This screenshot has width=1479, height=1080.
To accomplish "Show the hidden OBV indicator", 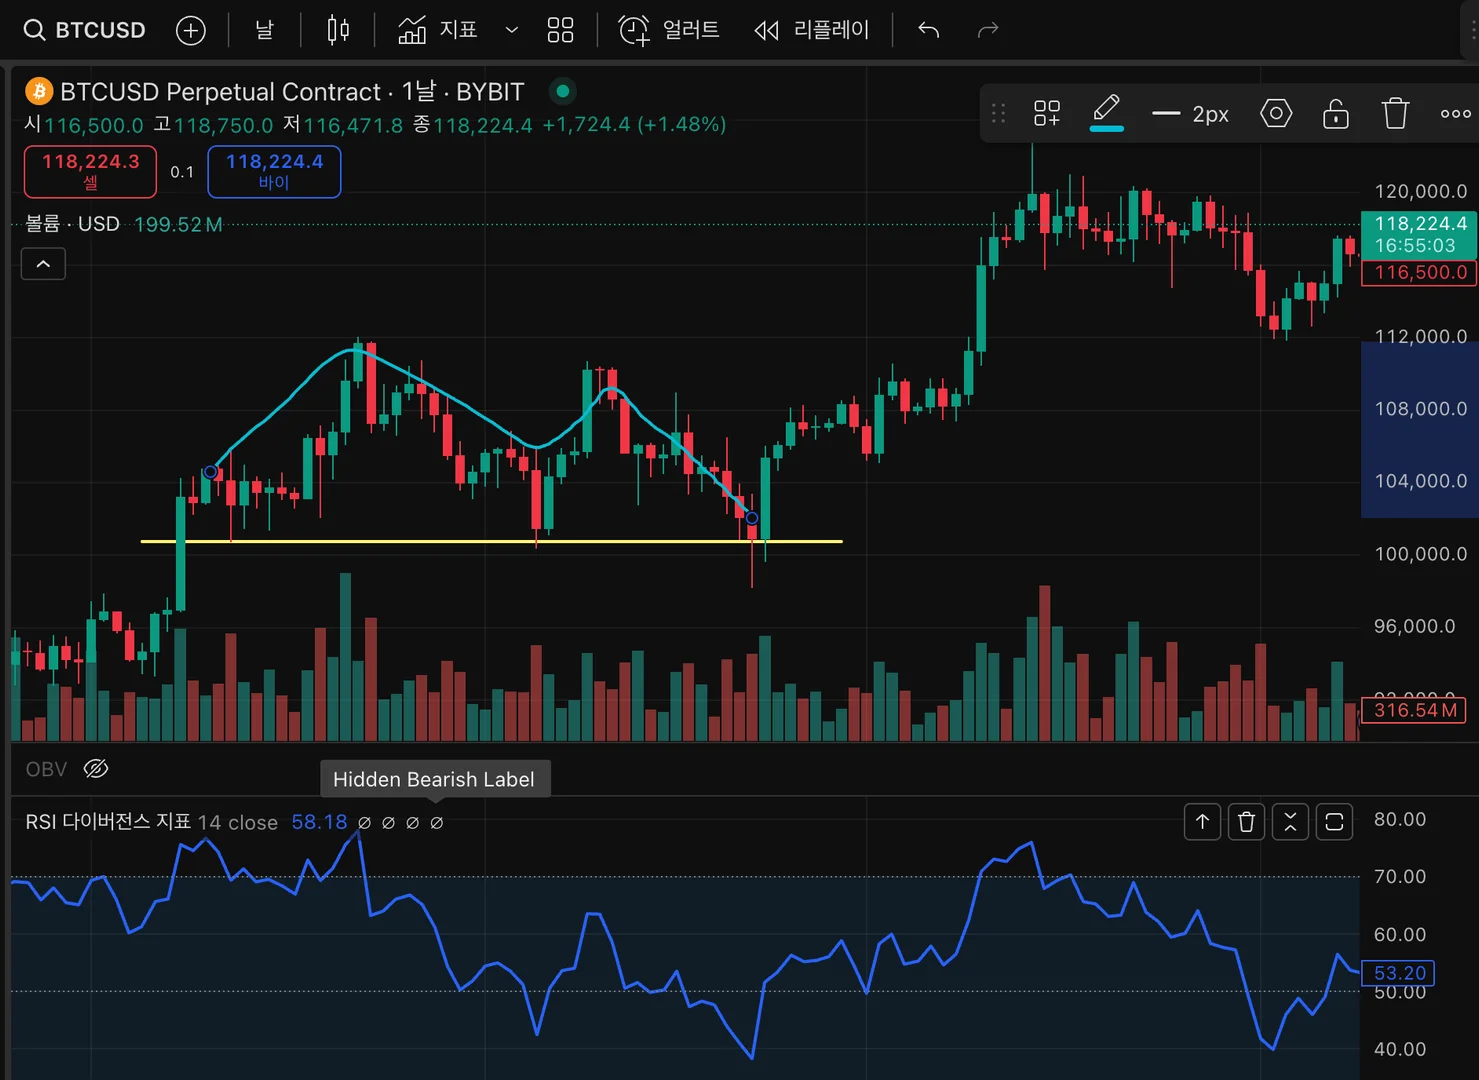I will click(96, 769).
